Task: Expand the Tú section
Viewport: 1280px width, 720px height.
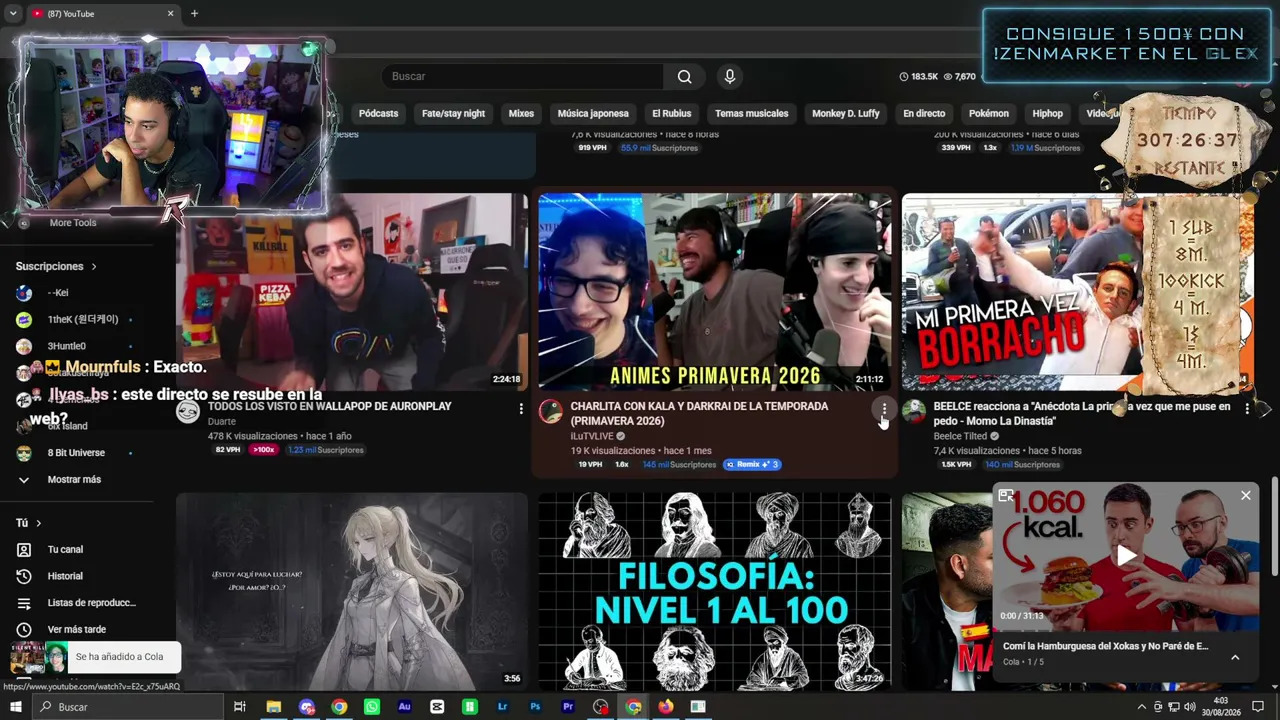Action: pos(29,523)
